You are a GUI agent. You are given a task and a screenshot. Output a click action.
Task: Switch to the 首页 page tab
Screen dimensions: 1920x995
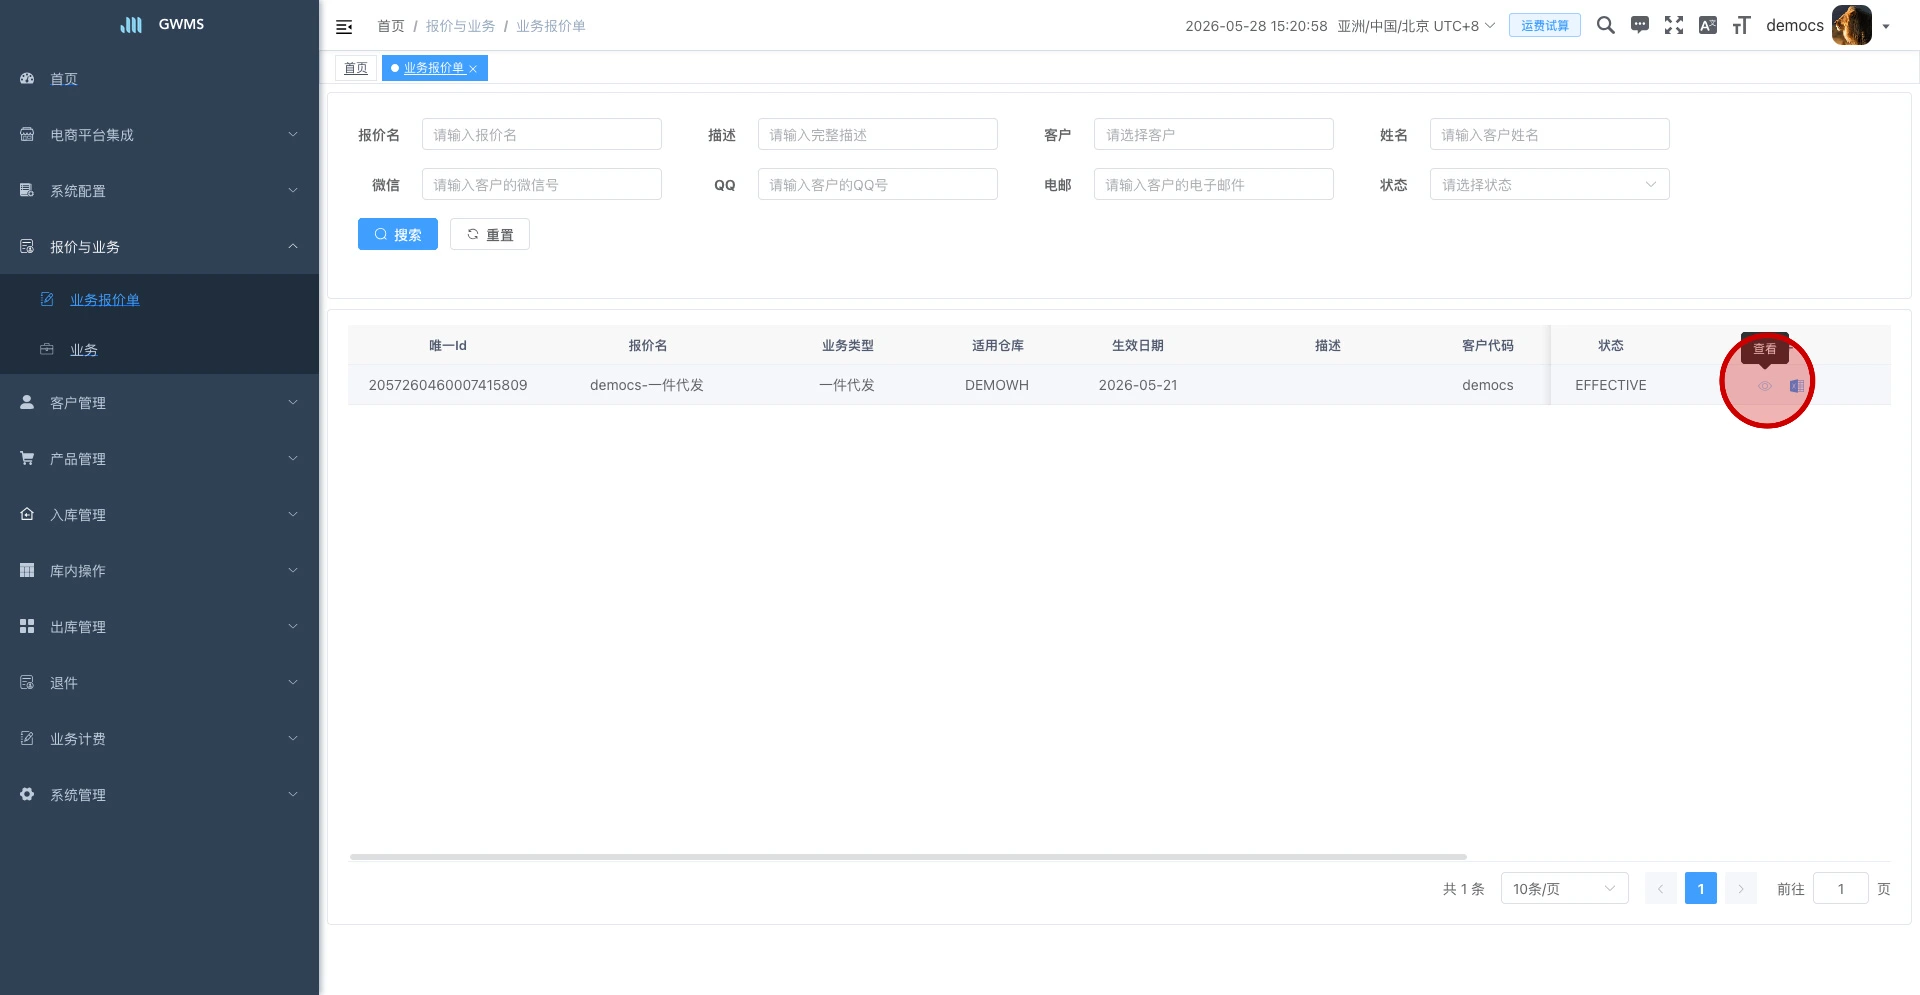(x=356, y=68)
